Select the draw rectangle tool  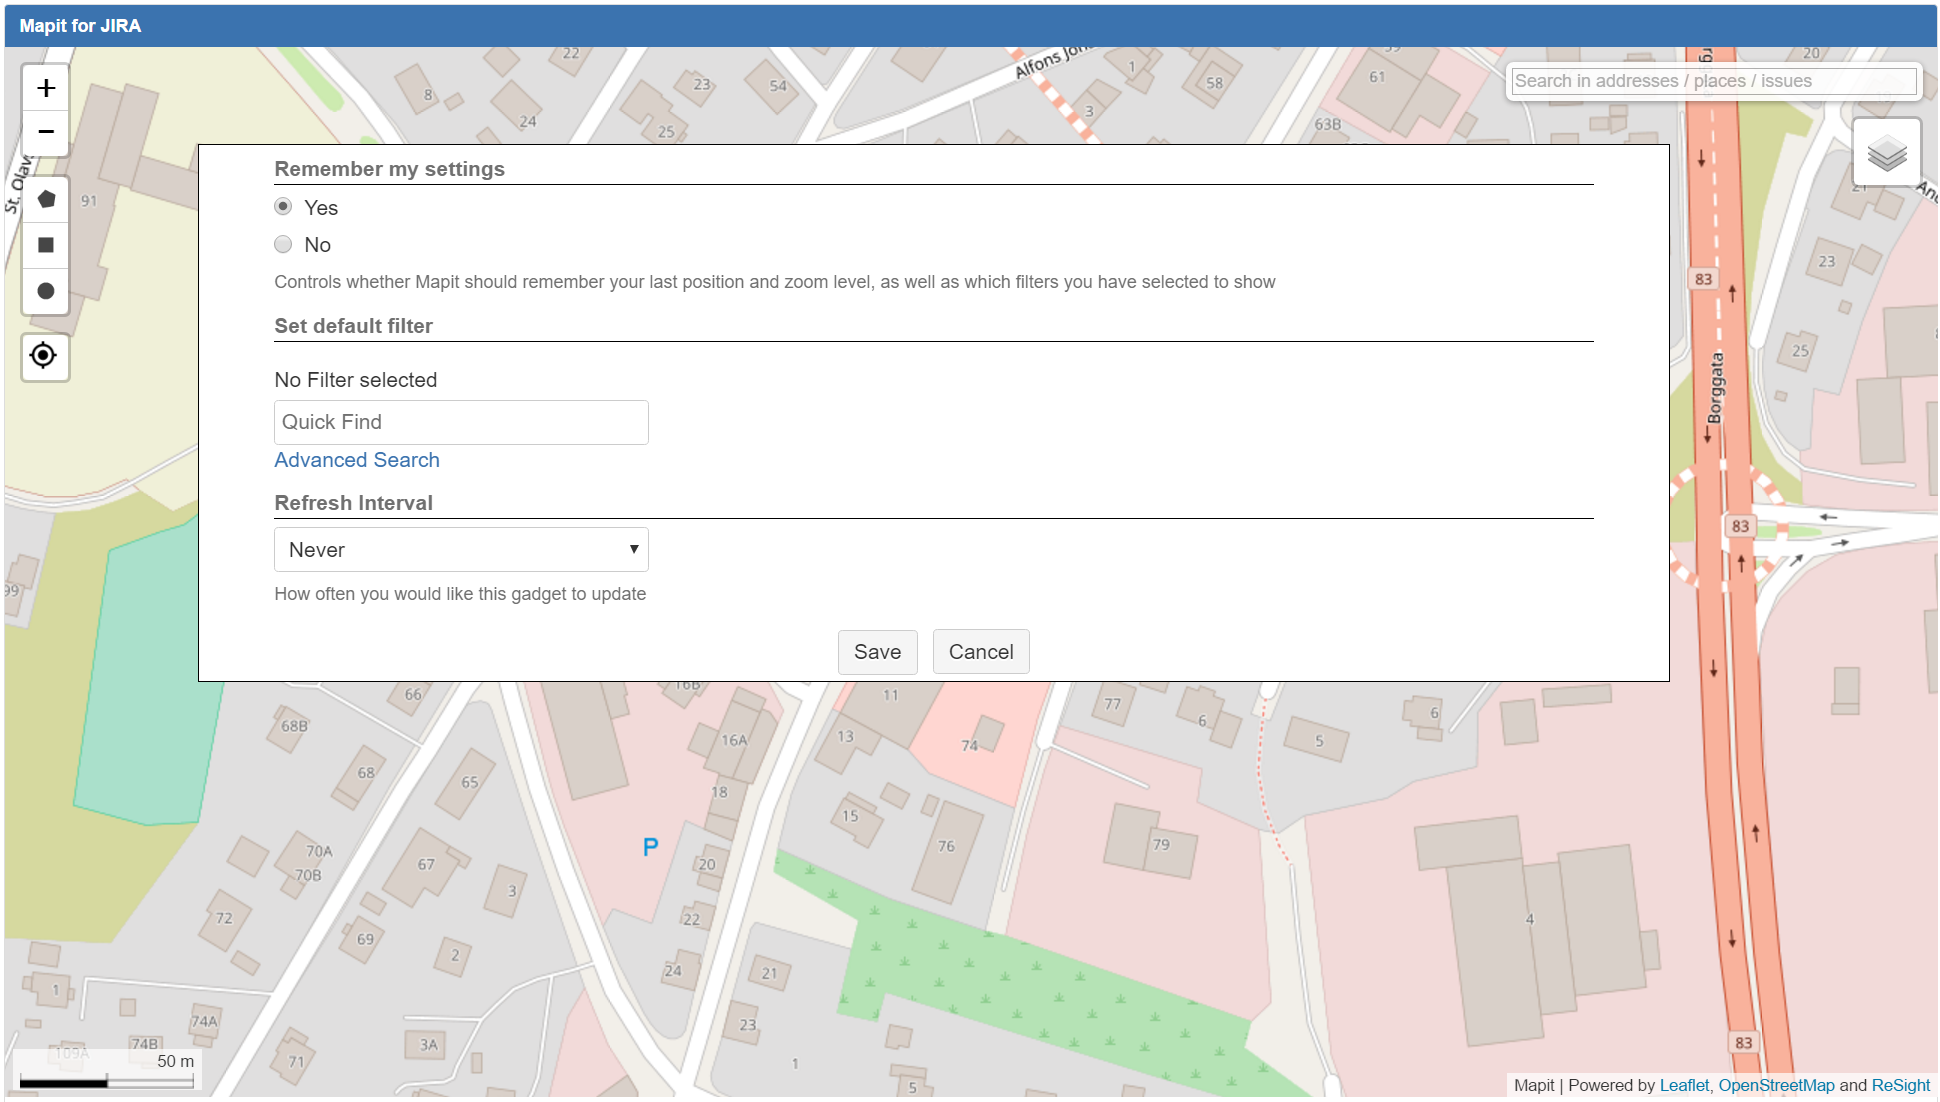pos(46,245)
